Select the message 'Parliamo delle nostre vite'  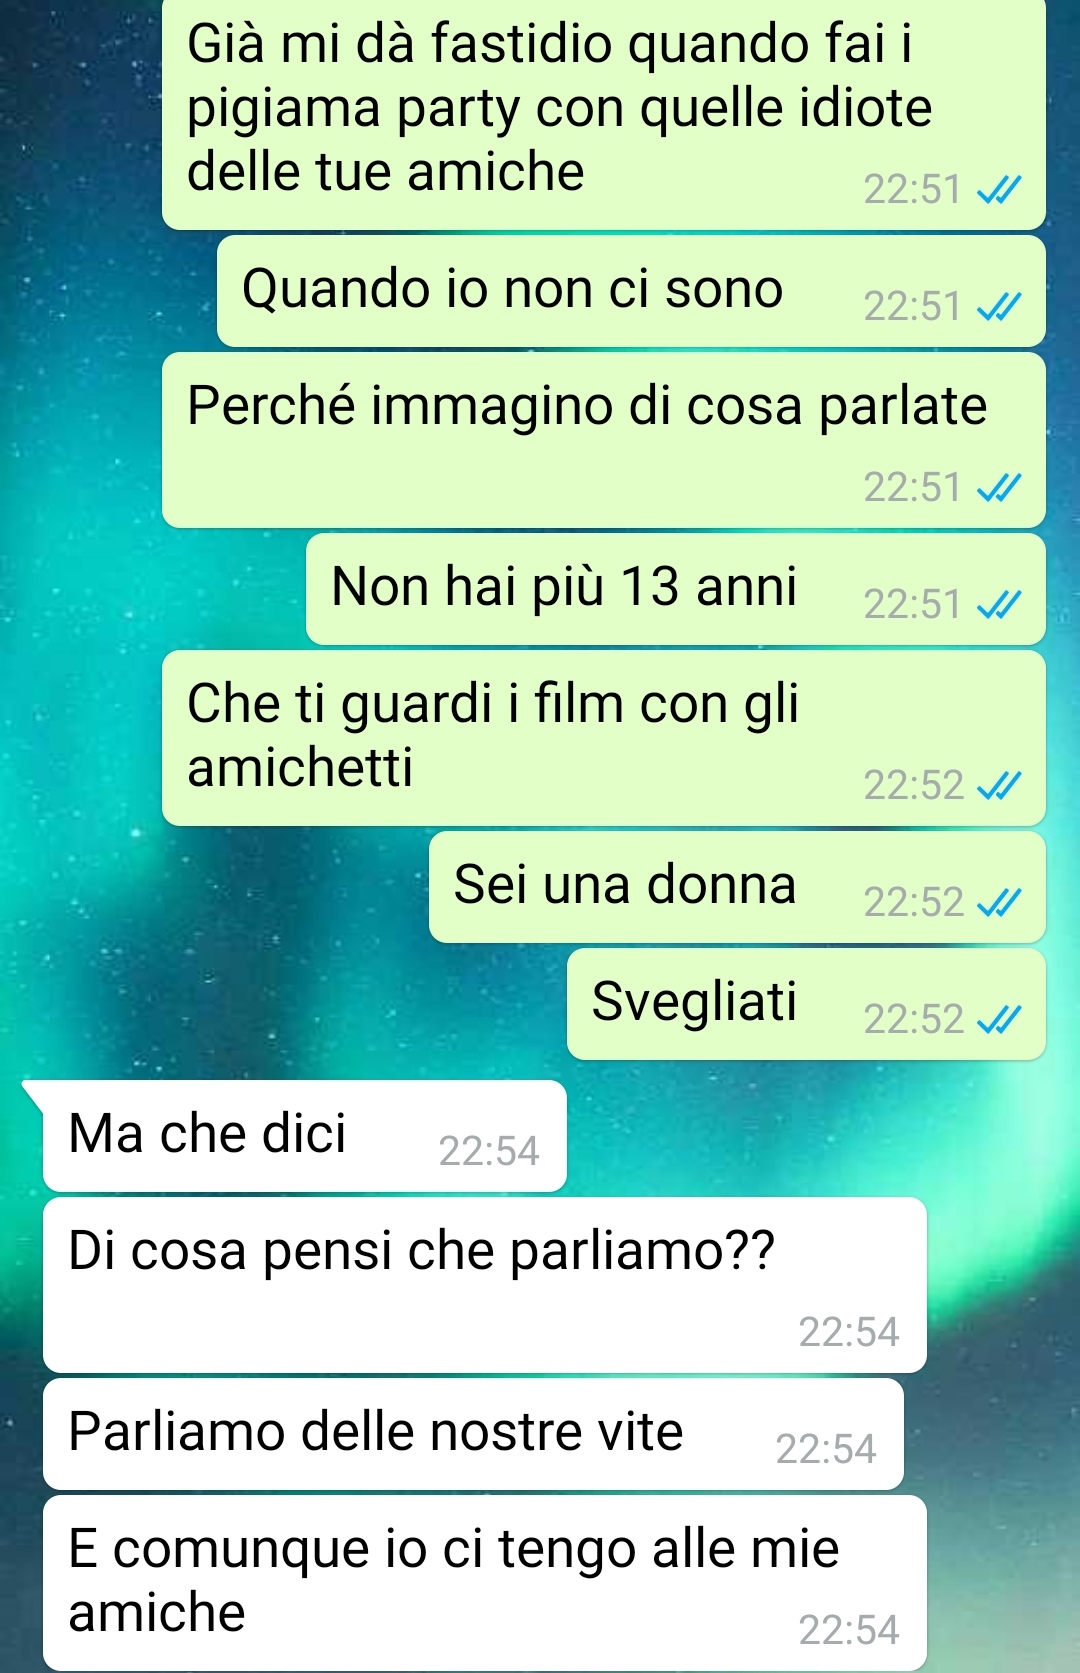click(x=473, y=1434)
